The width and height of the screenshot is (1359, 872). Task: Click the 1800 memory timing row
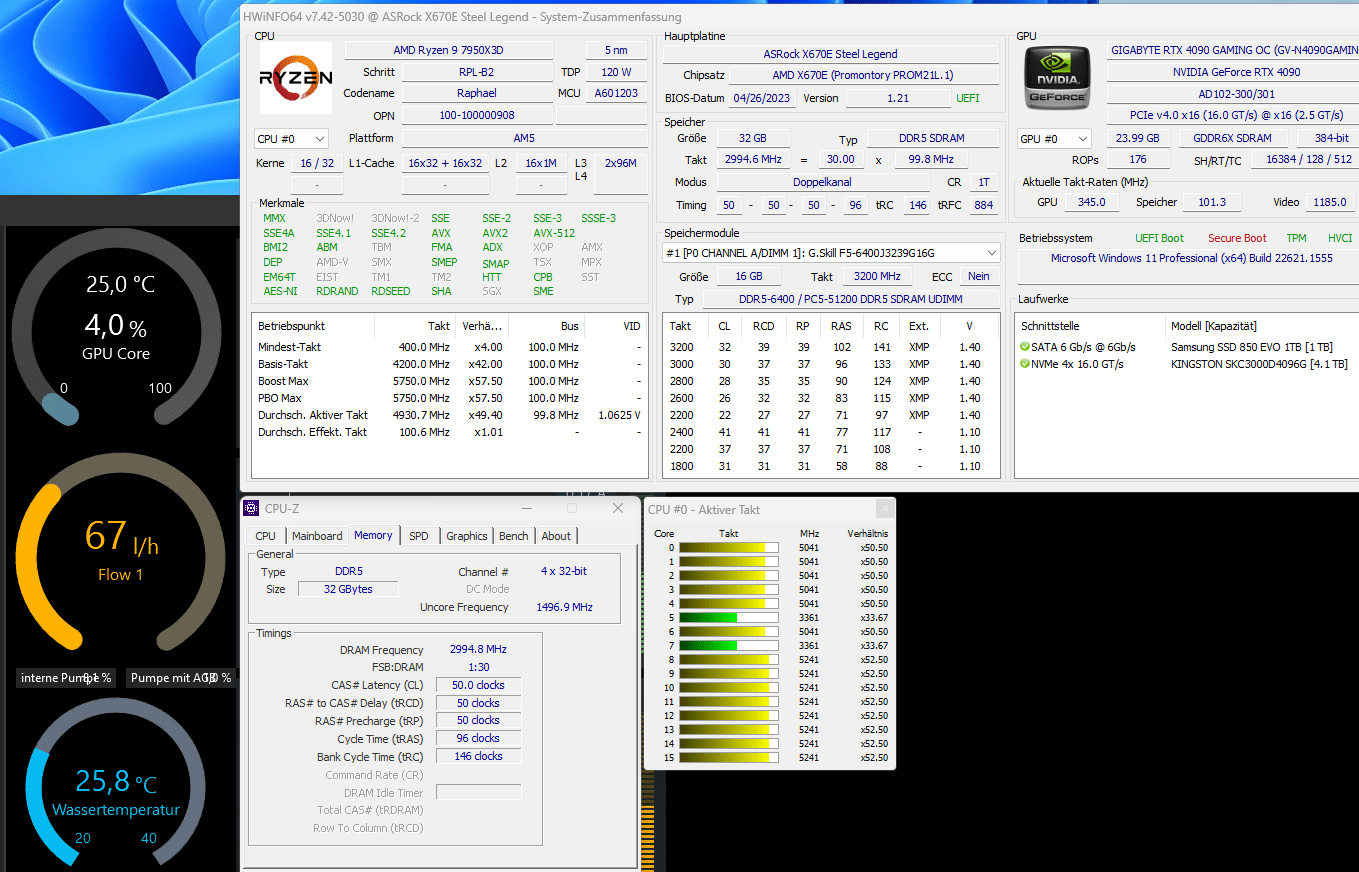click(830, 466)
